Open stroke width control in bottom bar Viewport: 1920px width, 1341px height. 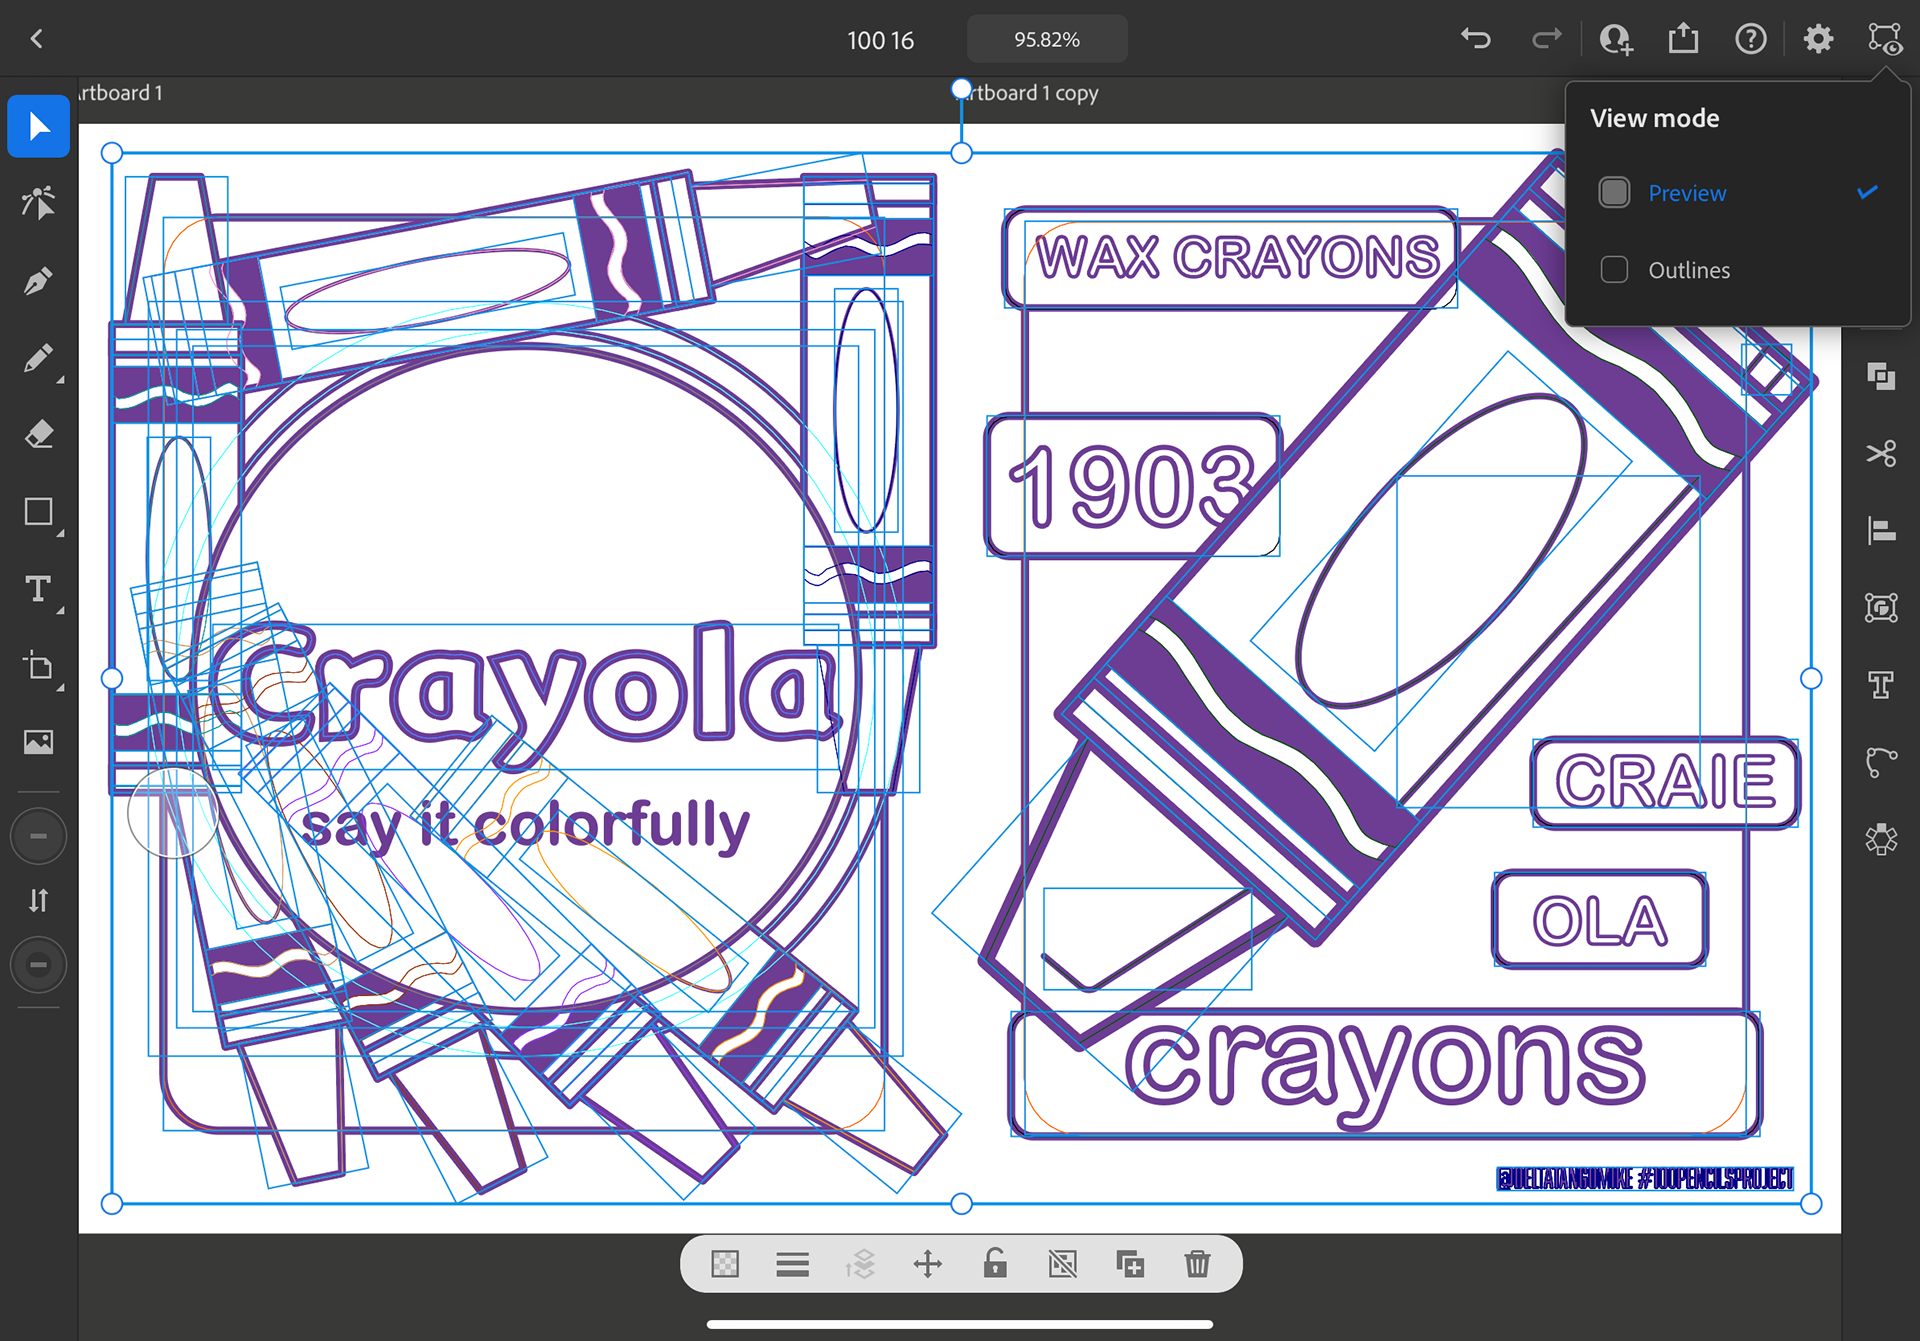[792, 1264]
